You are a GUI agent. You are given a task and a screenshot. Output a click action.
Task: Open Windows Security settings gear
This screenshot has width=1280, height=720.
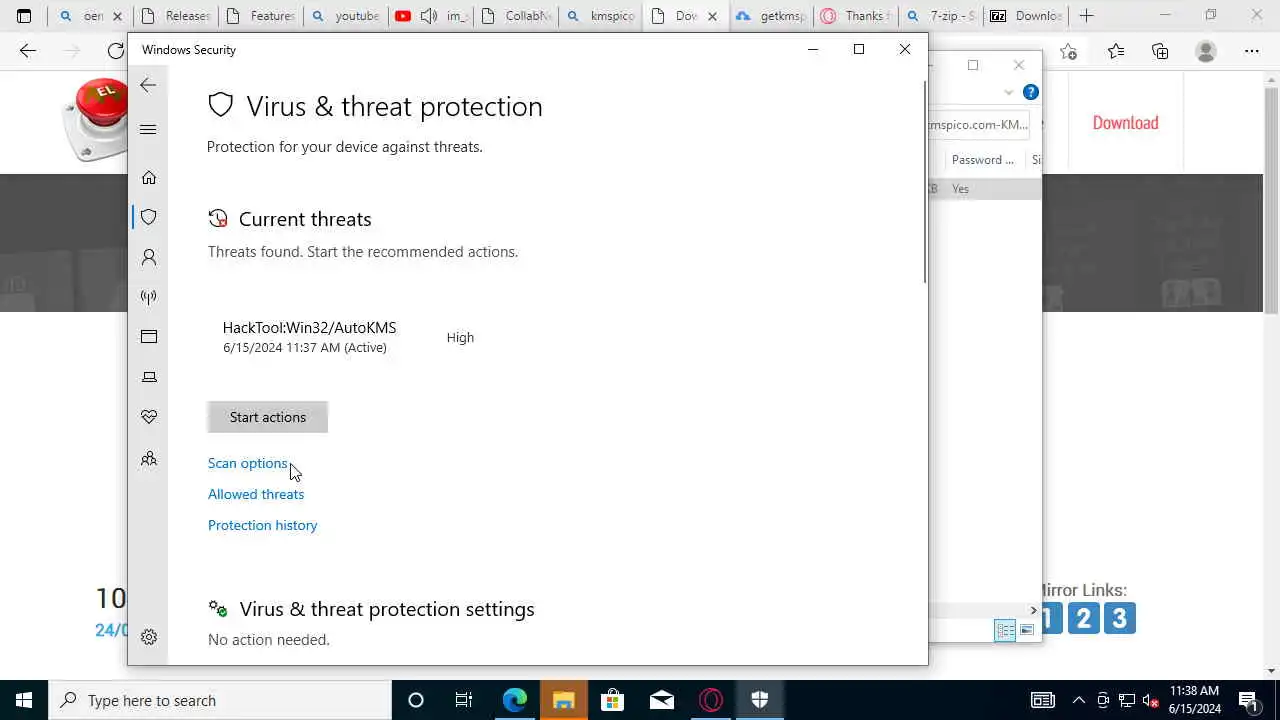pyautogui.click(x=149, y=637)
